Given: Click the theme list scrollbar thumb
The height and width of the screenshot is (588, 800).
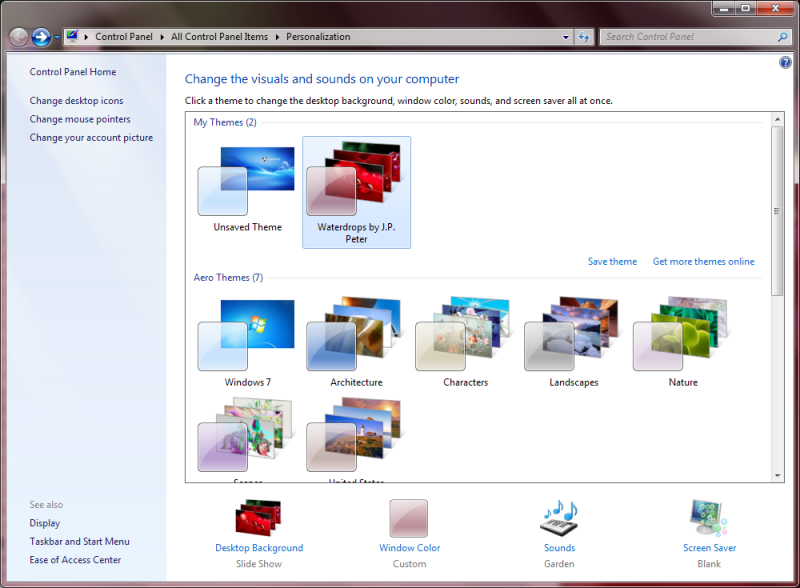Looking at the screenshot, I should pyautogui.click(x=777, y=211).
